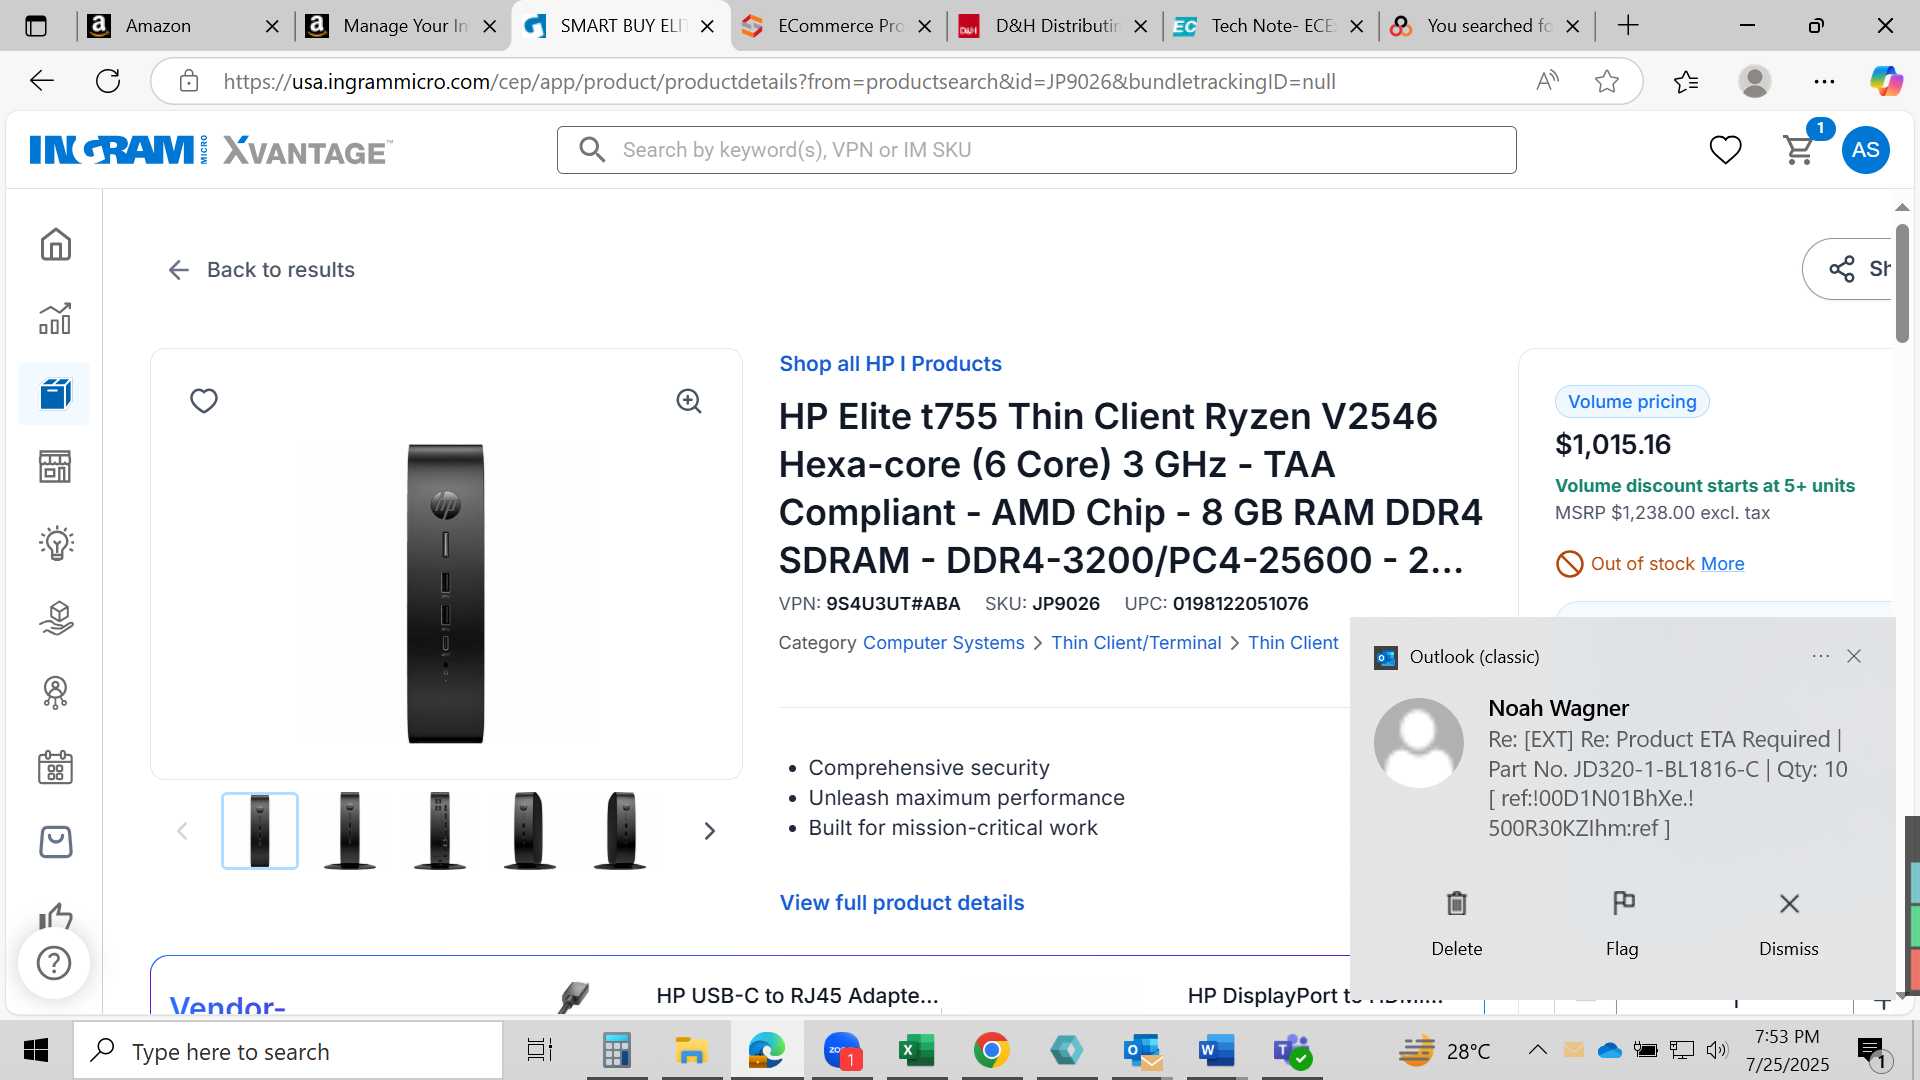Open browser Settings and more menu
The width and height of the screenshot is (1920, 1080).
[x=1824, y=81]
